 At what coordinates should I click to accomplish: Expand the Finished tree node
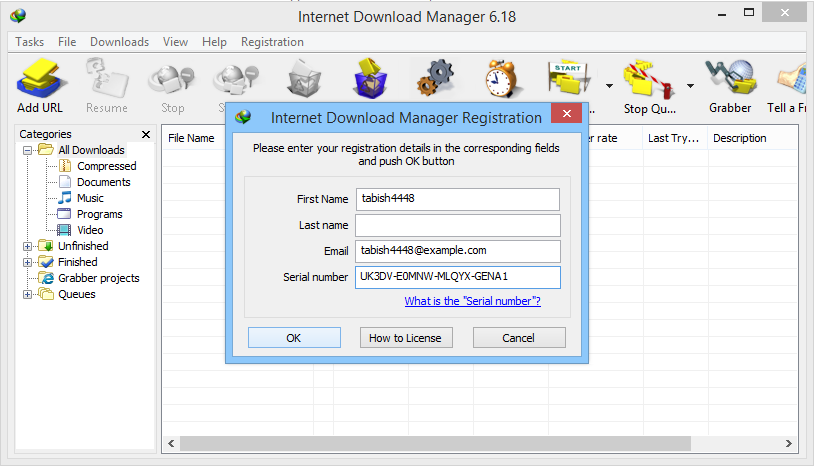tap(27, 263)
